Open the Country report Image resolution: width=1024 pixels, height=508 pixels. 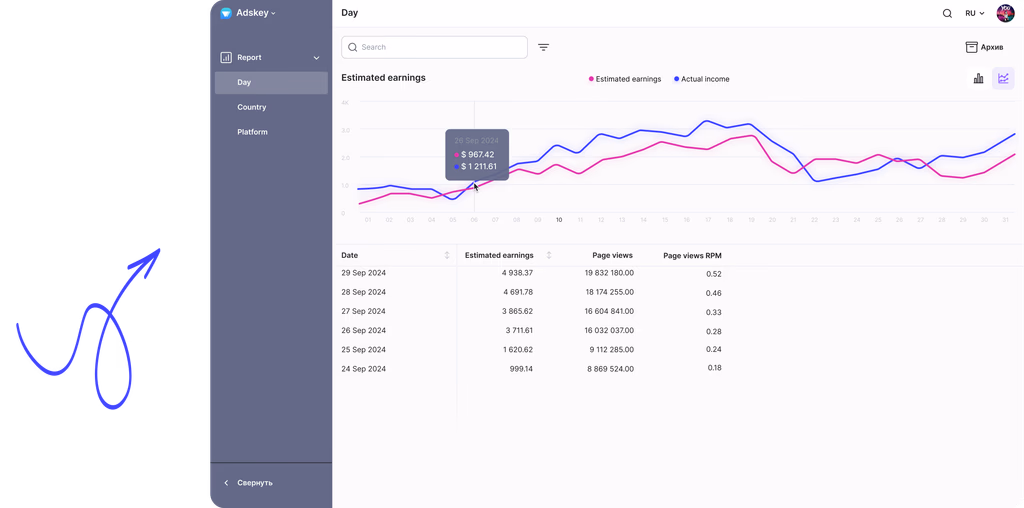251,107
